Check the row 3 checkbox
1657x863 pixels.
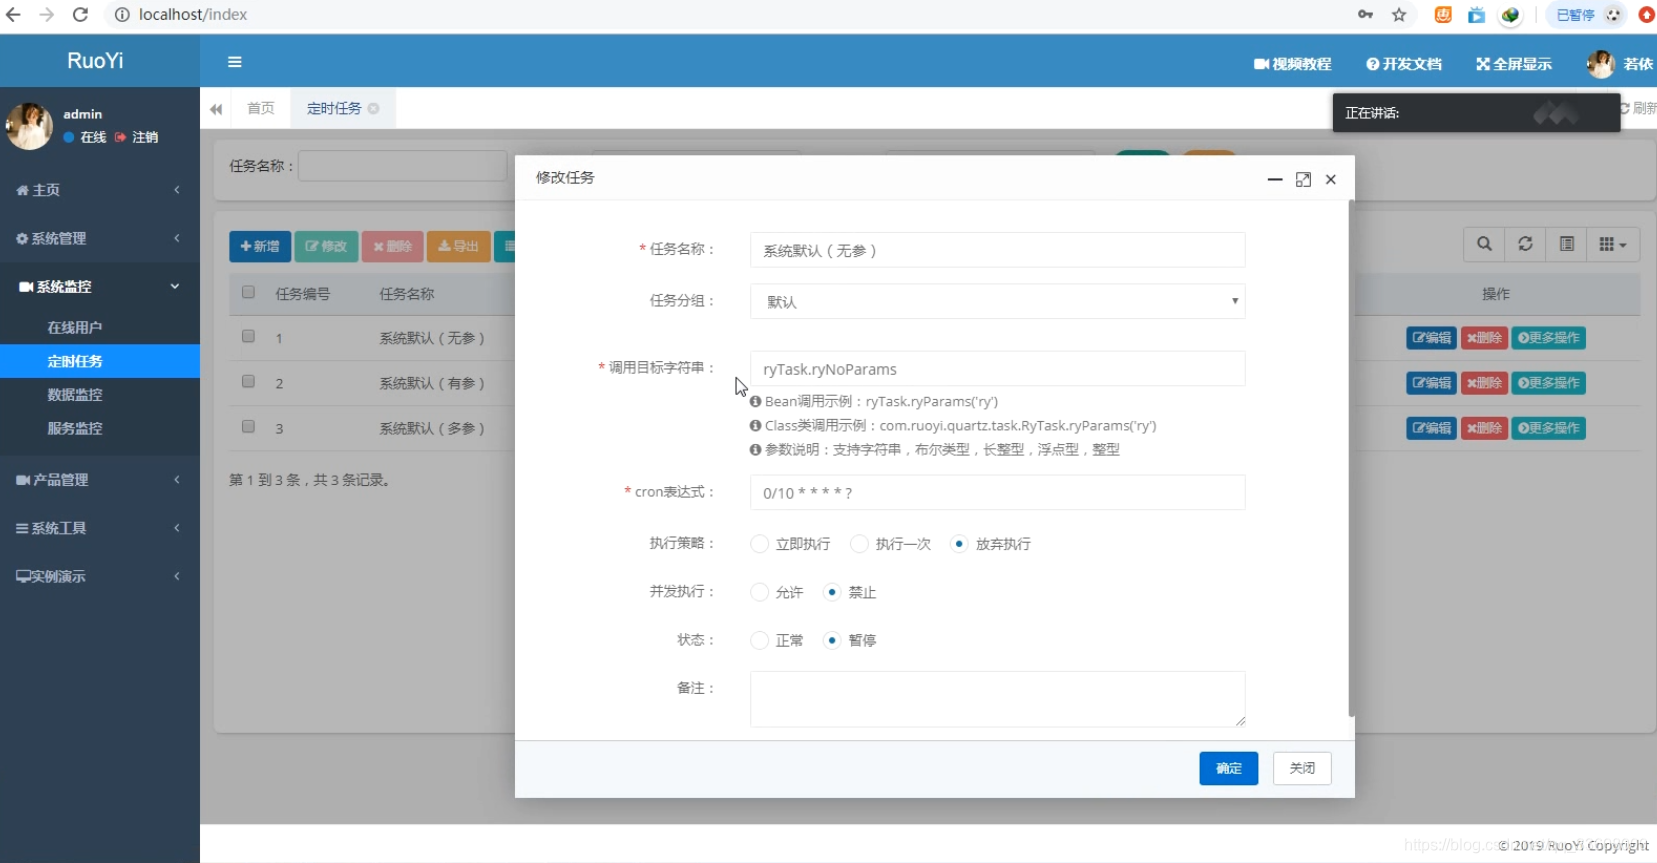248,427
